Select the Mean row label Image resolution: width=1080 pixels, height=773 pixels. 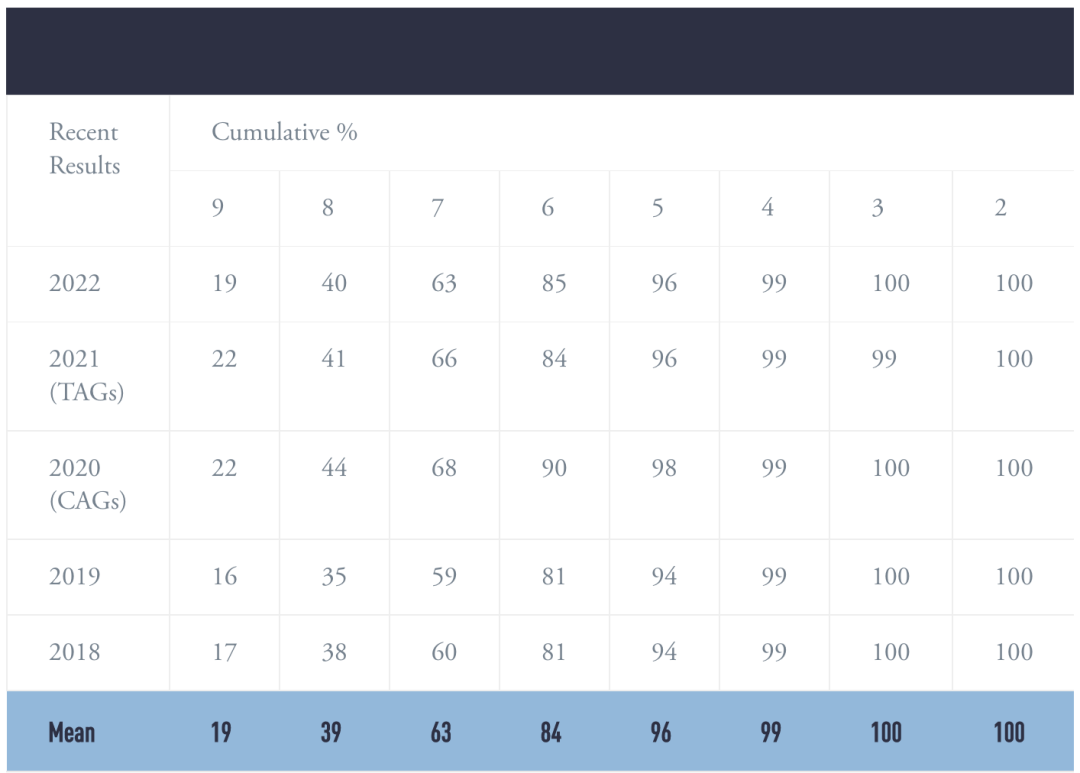(x=72, y=732)
